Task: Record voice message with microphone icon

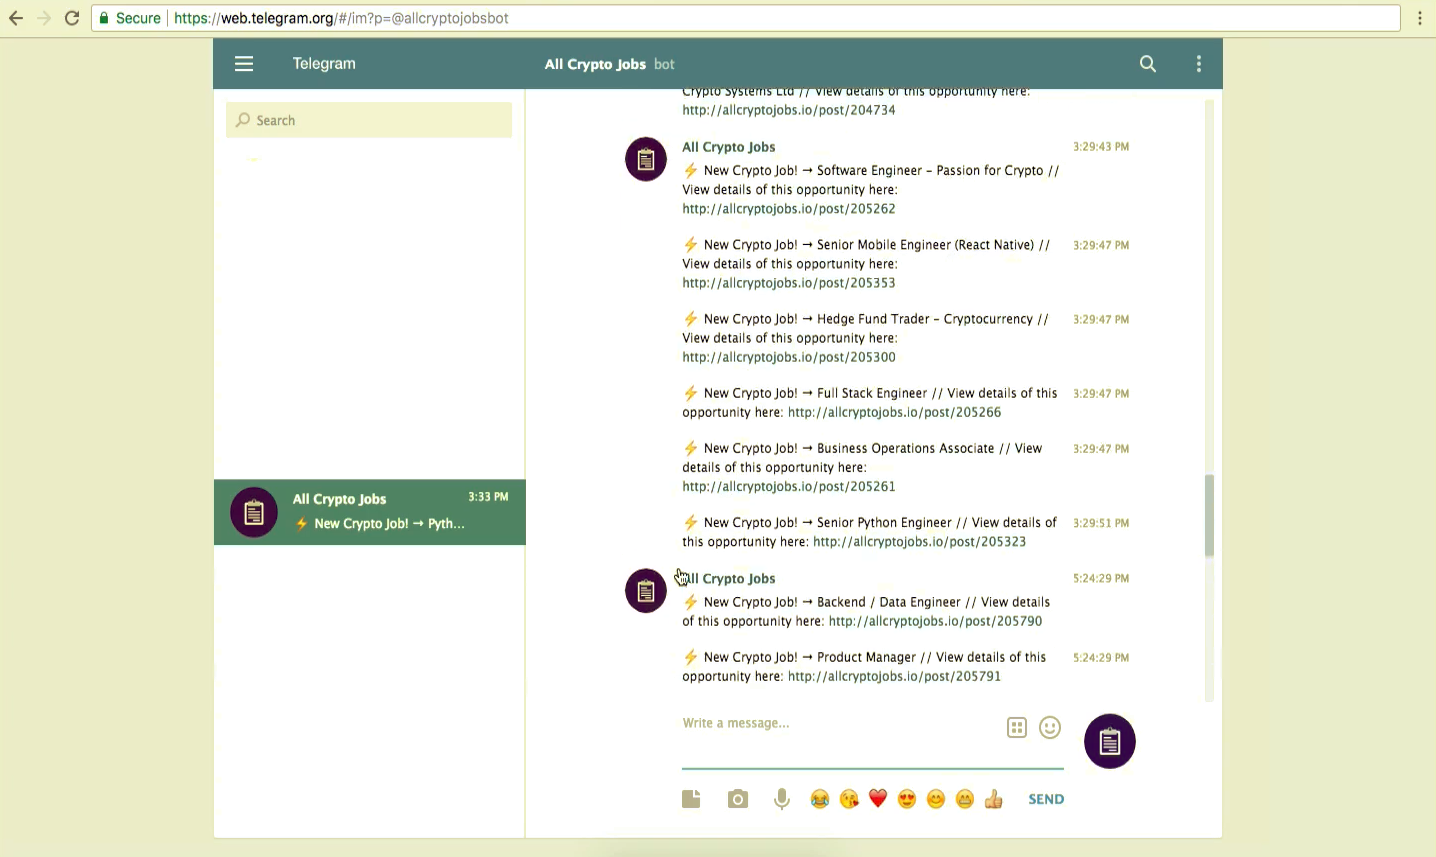Action: point(782,799)
